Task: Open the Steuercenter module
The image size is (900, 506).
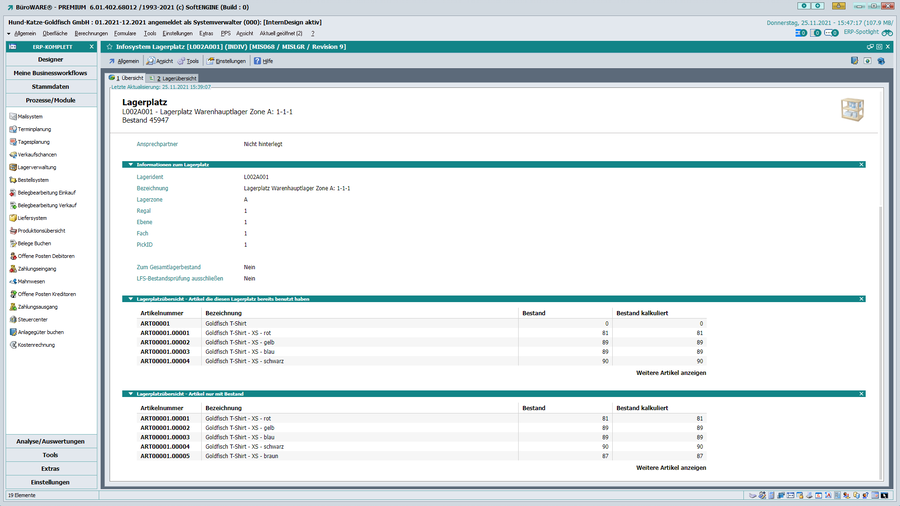Action: point(33,319)
